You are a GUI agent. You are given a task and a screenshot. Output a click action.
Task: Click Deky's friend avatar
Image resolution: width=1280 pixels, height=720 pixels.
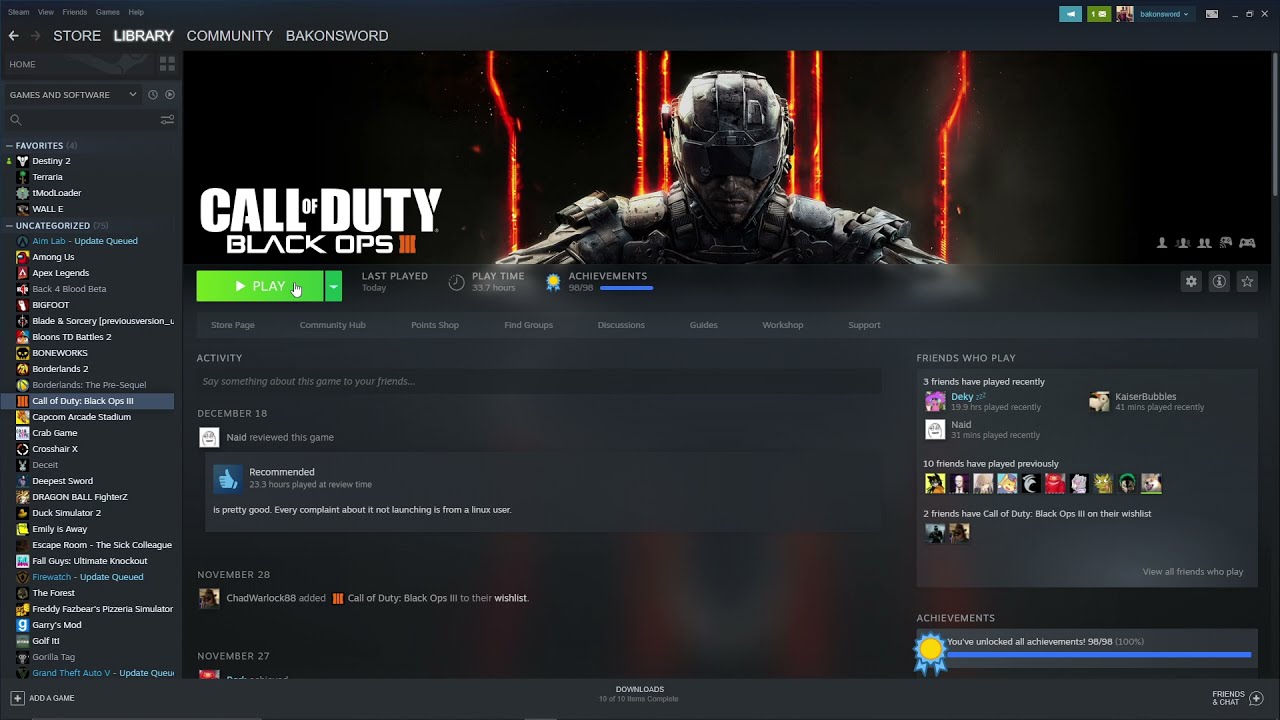935,402
